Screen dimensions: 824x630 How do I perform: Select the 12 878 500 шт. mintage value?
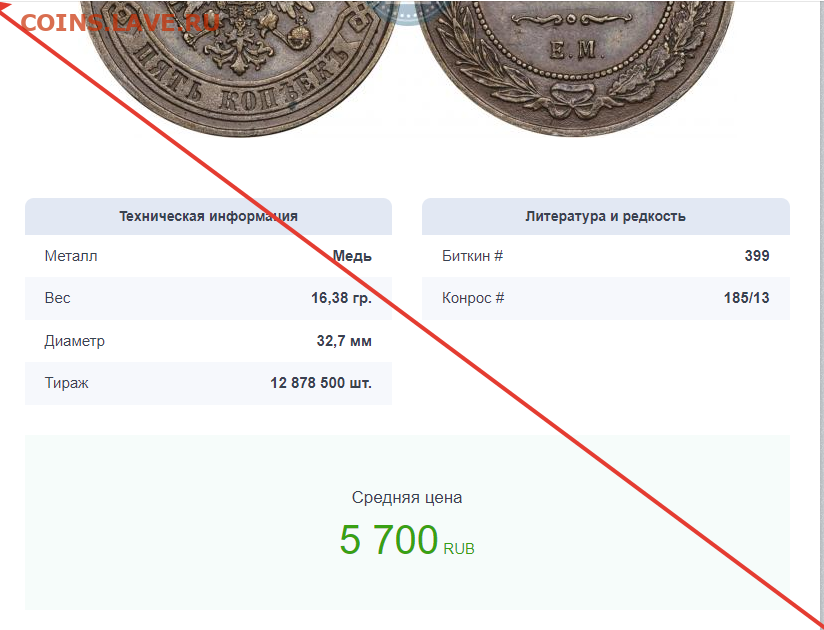click(321, 383)
